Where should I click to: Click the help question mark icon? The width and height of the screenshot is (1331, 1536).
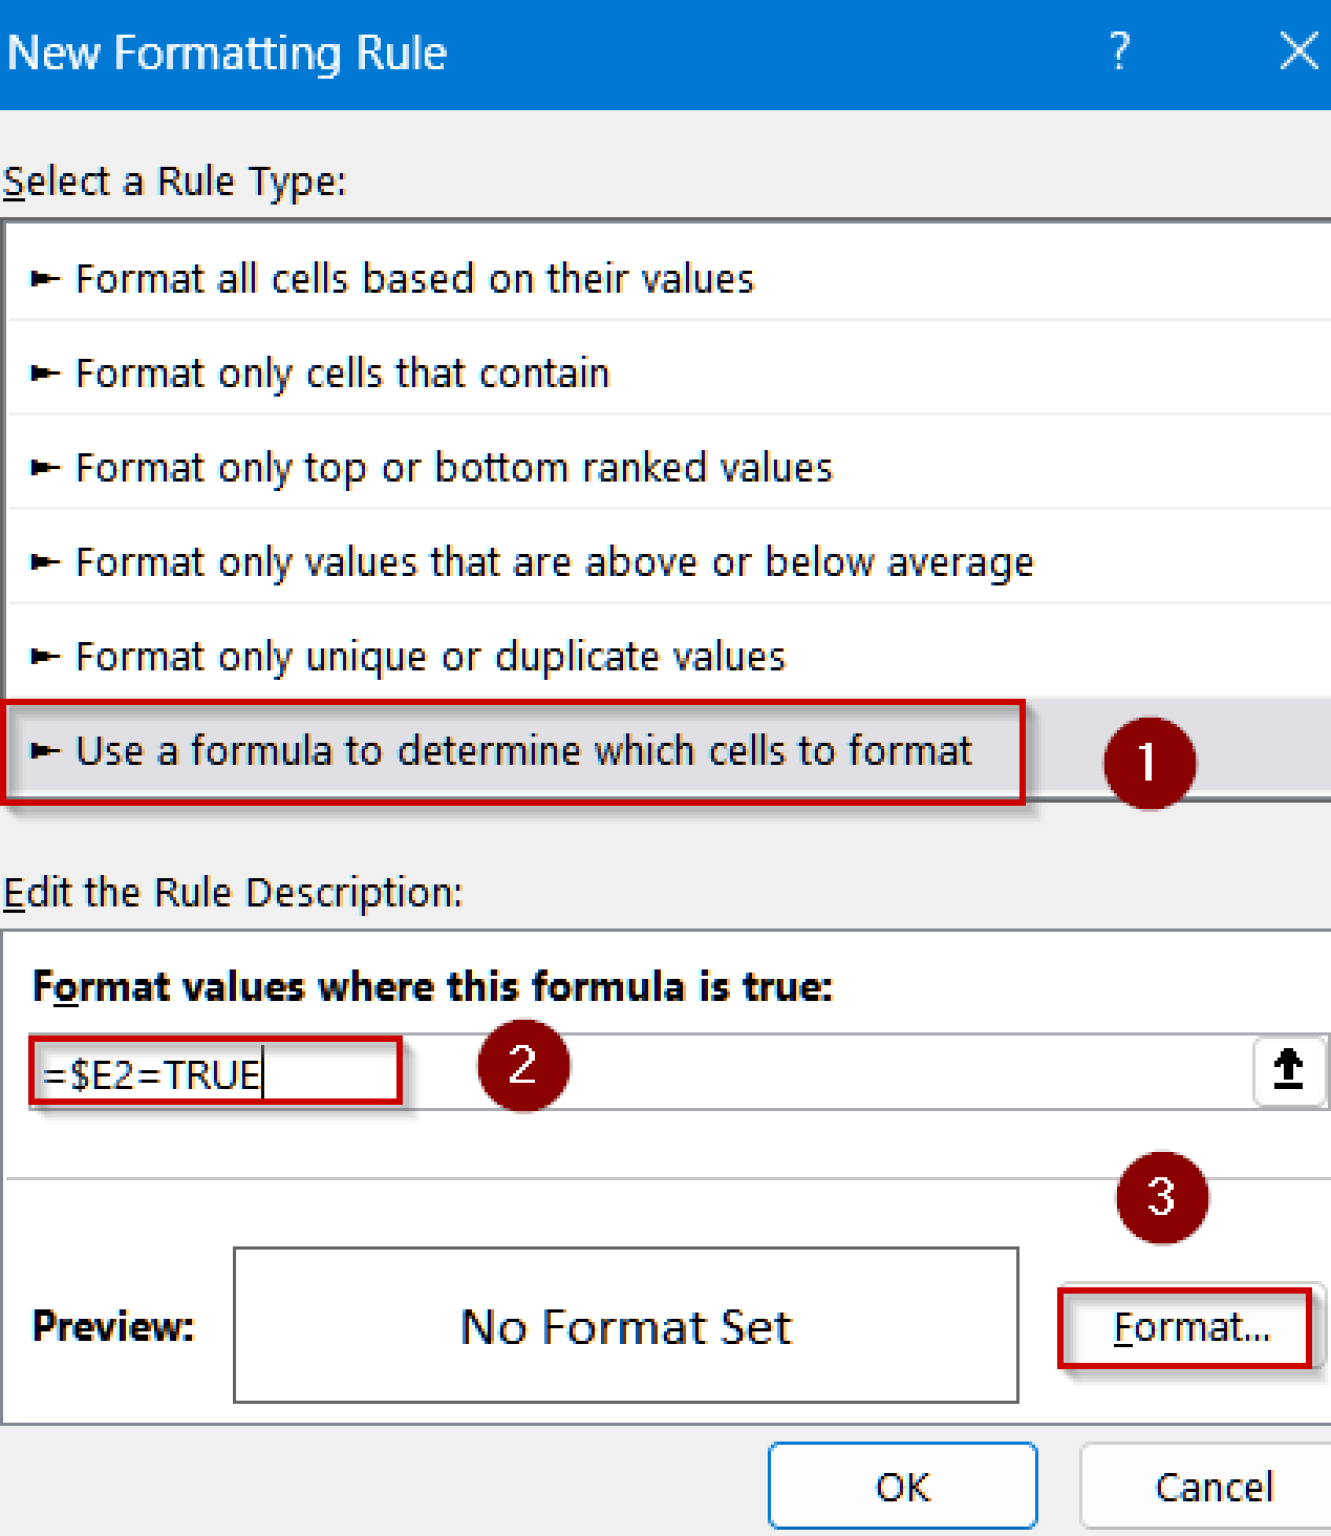tap(1119, 51)
